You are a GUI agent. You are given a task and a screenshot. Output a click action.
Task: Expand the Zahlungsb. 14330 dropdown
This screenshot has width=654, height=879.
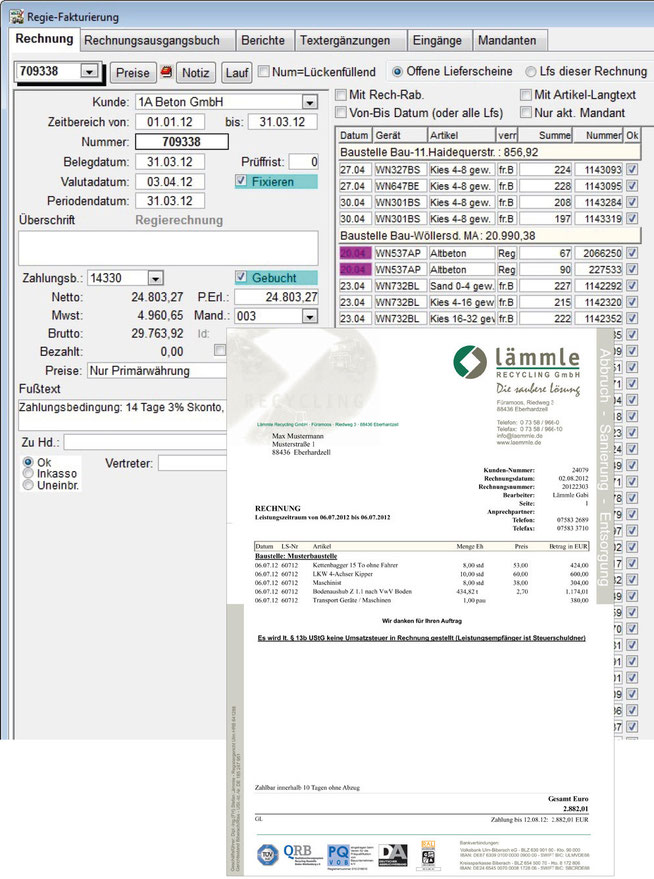click(x=155, y=278)
